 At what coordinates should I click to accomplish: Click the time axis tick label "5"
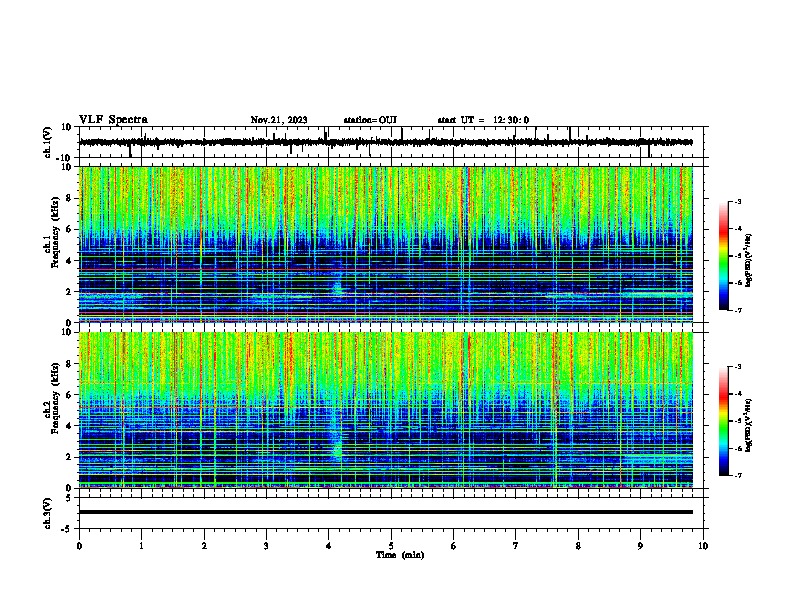coord(391,546)
